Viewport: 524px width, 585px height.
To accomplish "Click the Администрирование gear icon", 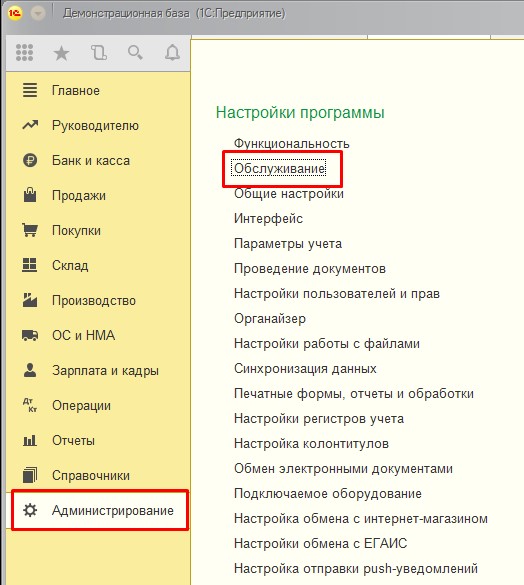I will [x=30, y=510].
